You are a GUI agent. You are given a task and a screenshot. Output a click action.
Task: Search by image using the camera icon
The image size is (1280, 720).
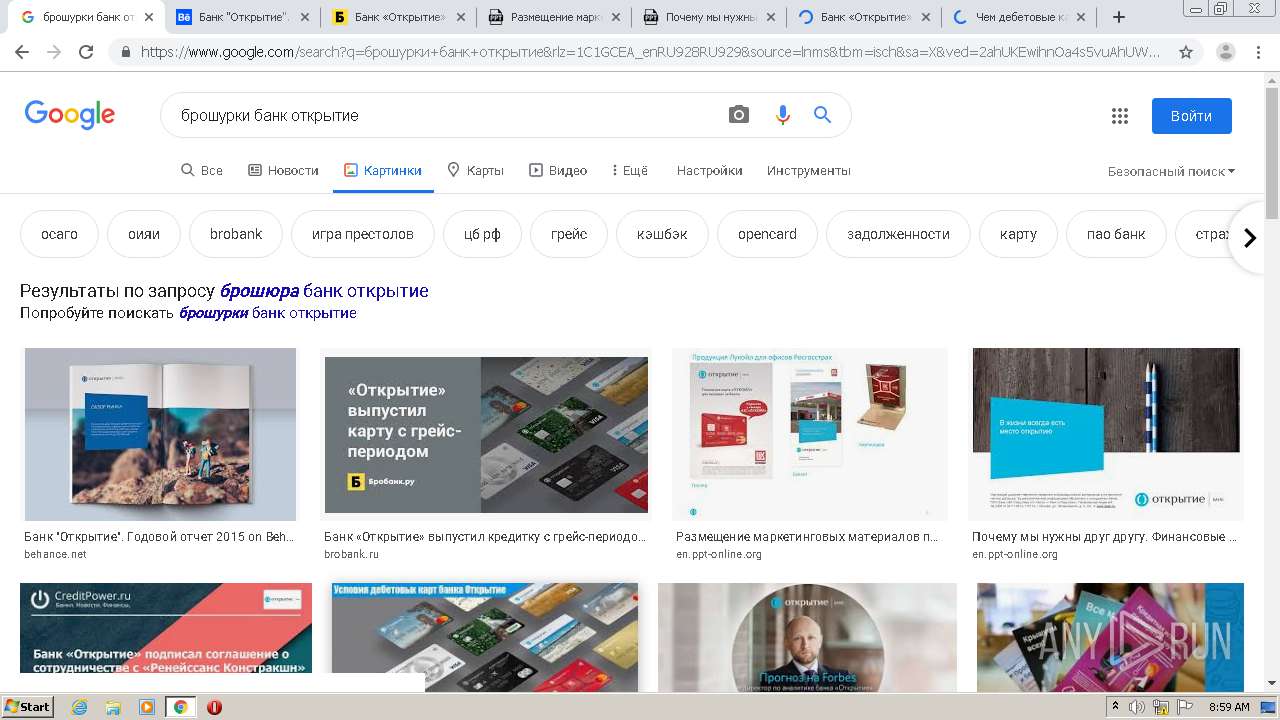739,115
